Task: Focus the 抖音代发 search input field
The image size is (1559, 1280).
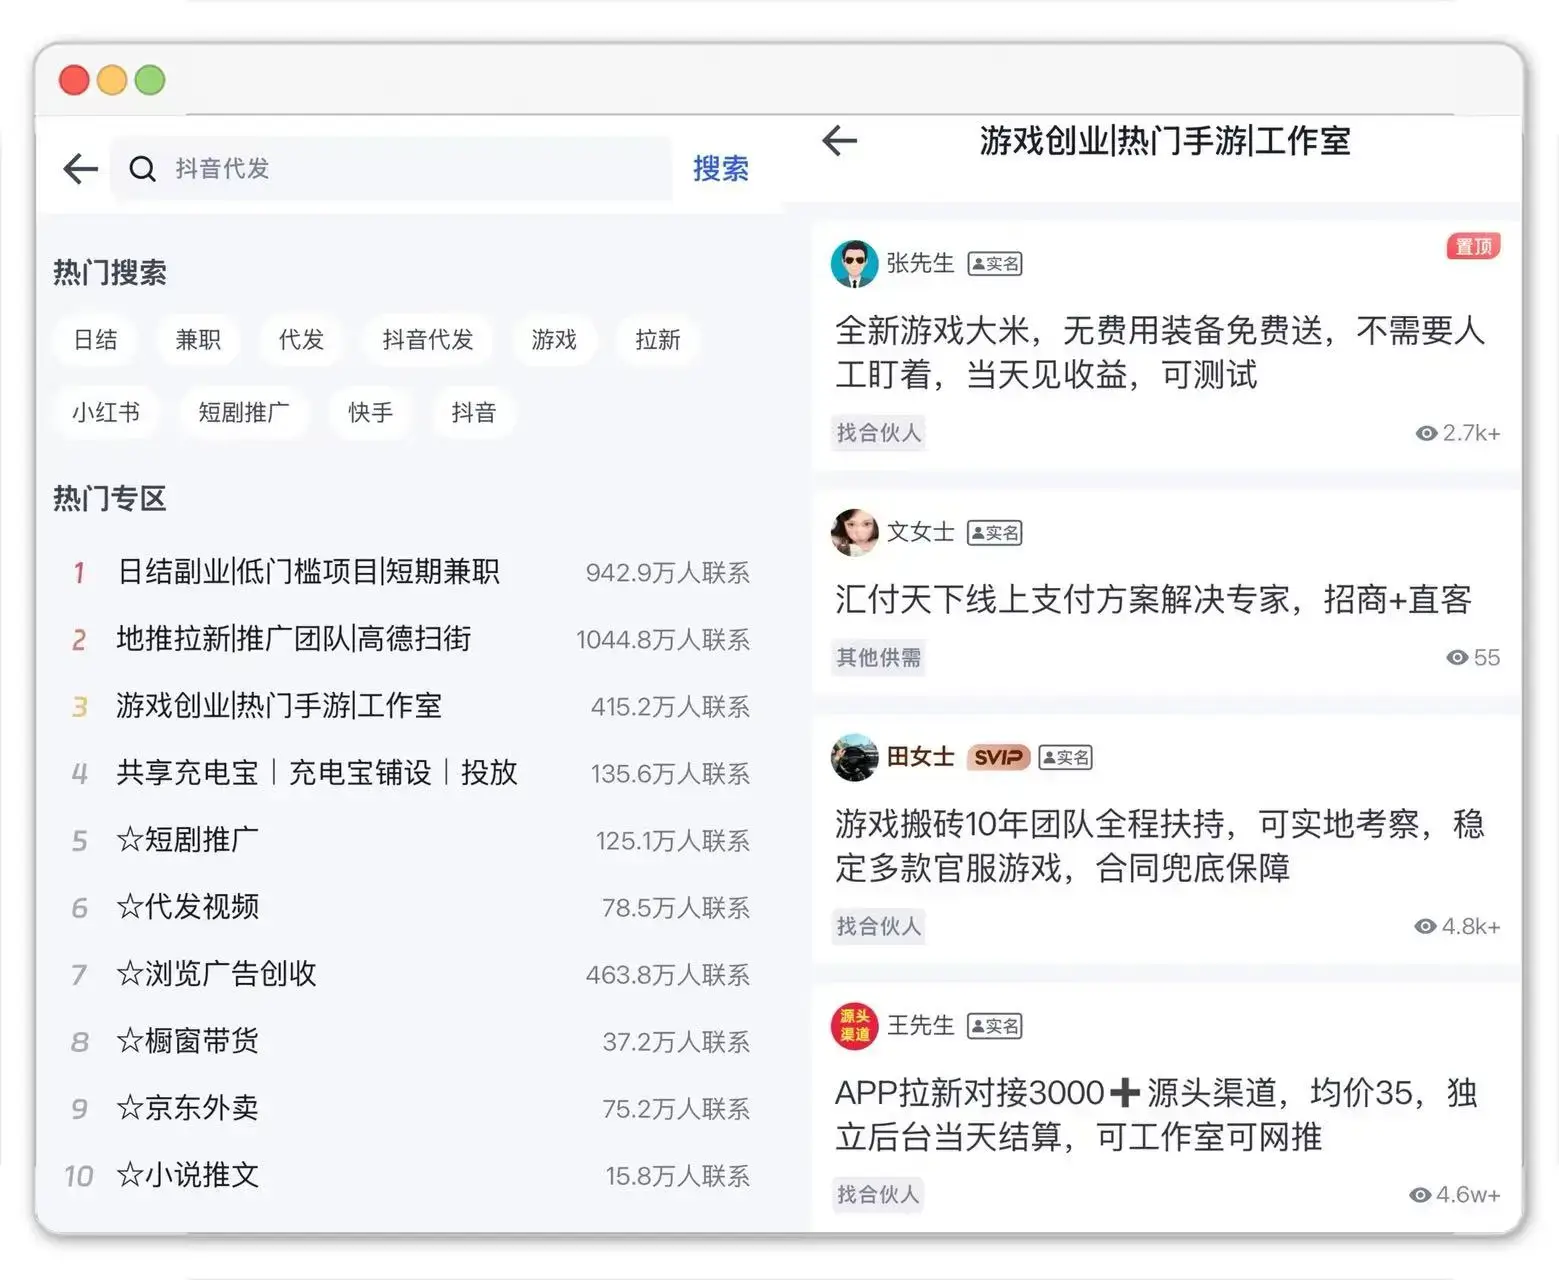Action: (x=391, y=169)
